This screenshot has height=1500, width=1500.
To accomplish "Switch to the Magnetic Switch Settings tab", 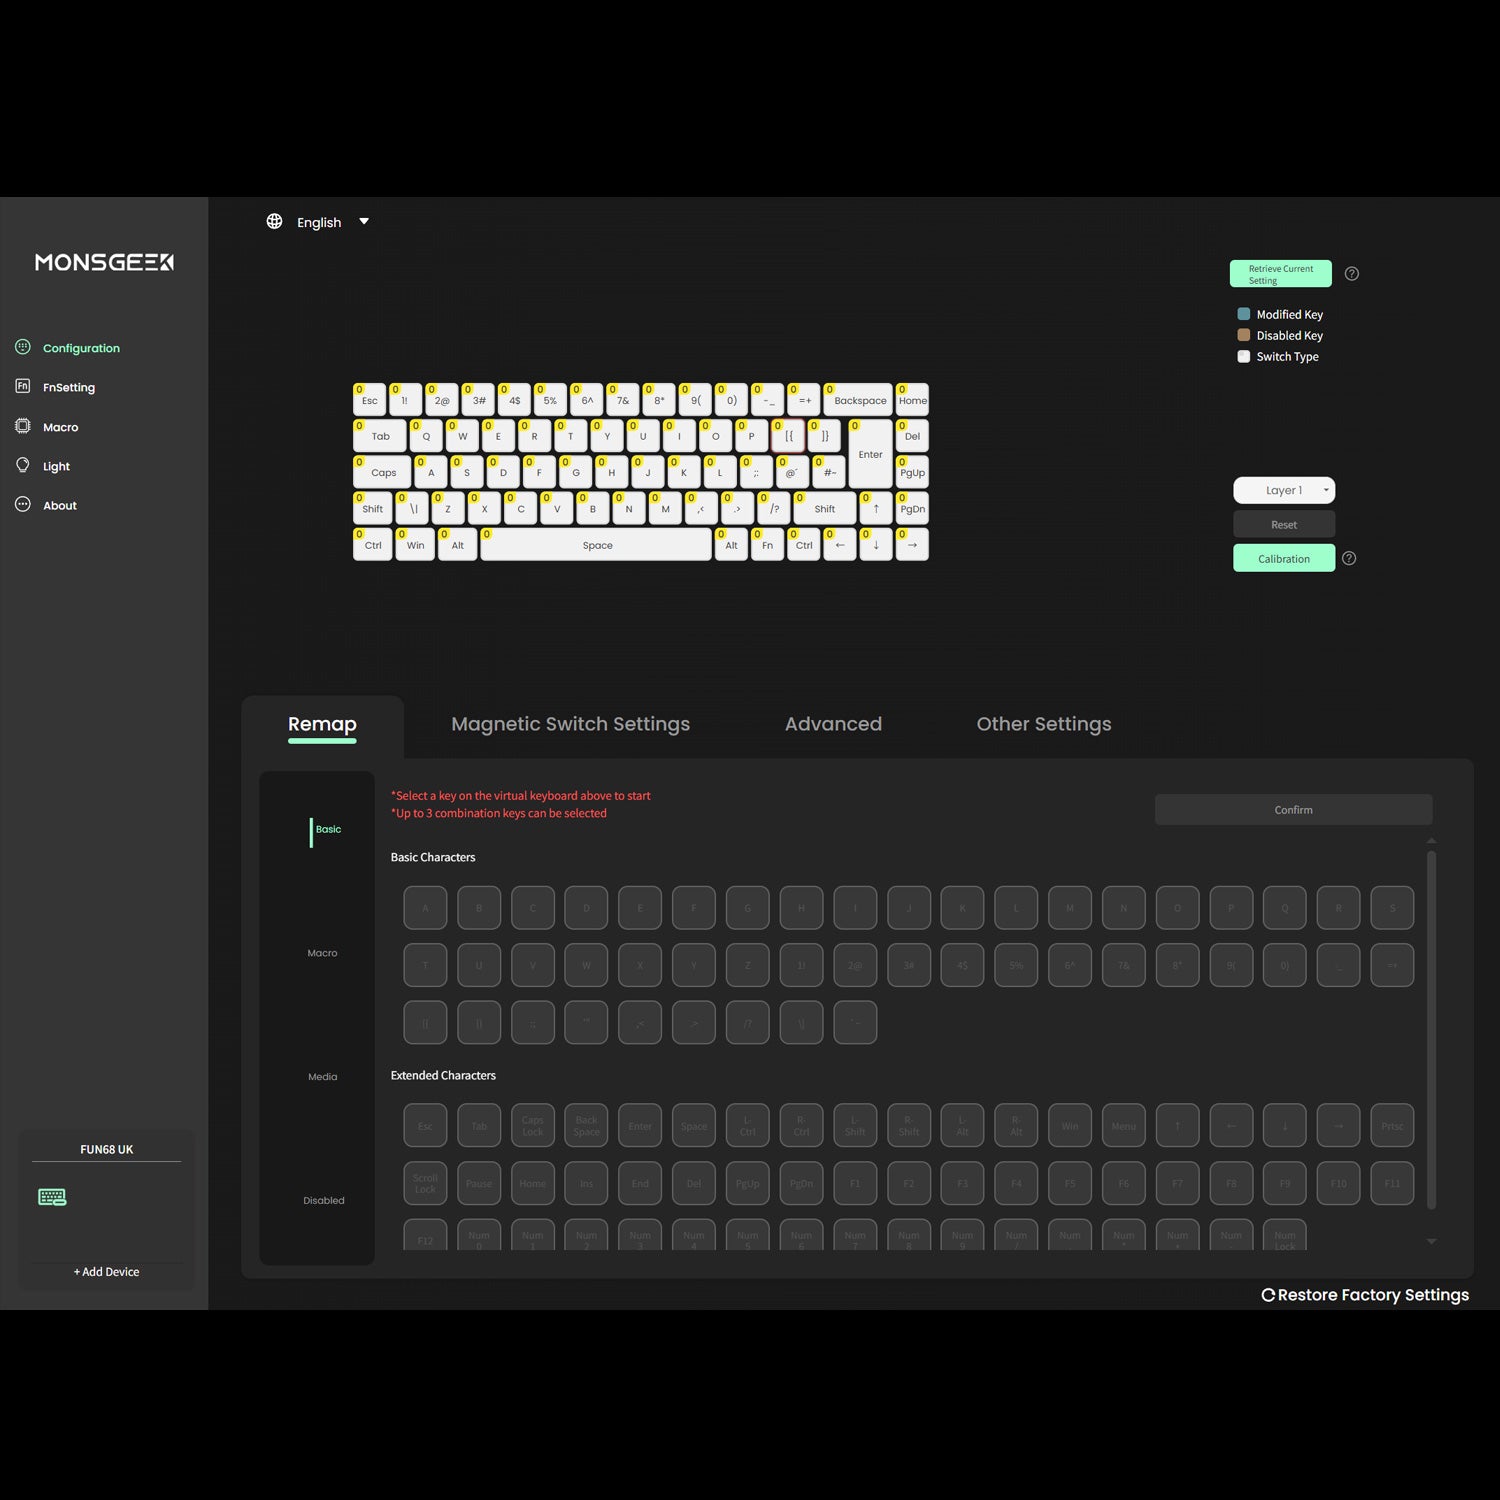I will click(x=570, y=723).
